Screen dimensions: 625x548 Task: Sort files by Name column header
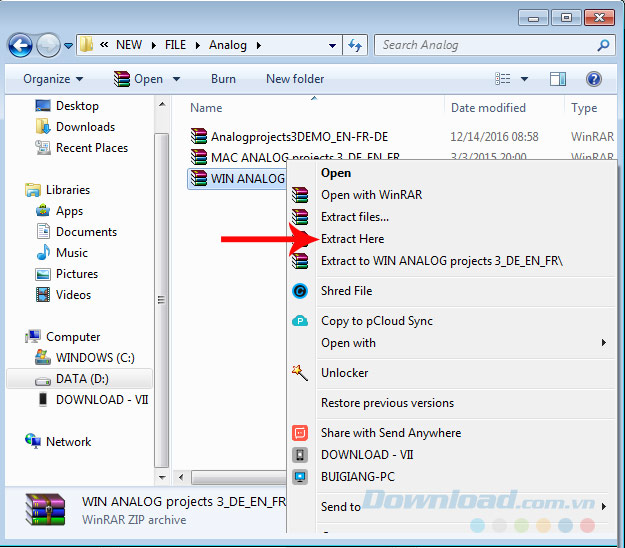click(x=206, y=108)
